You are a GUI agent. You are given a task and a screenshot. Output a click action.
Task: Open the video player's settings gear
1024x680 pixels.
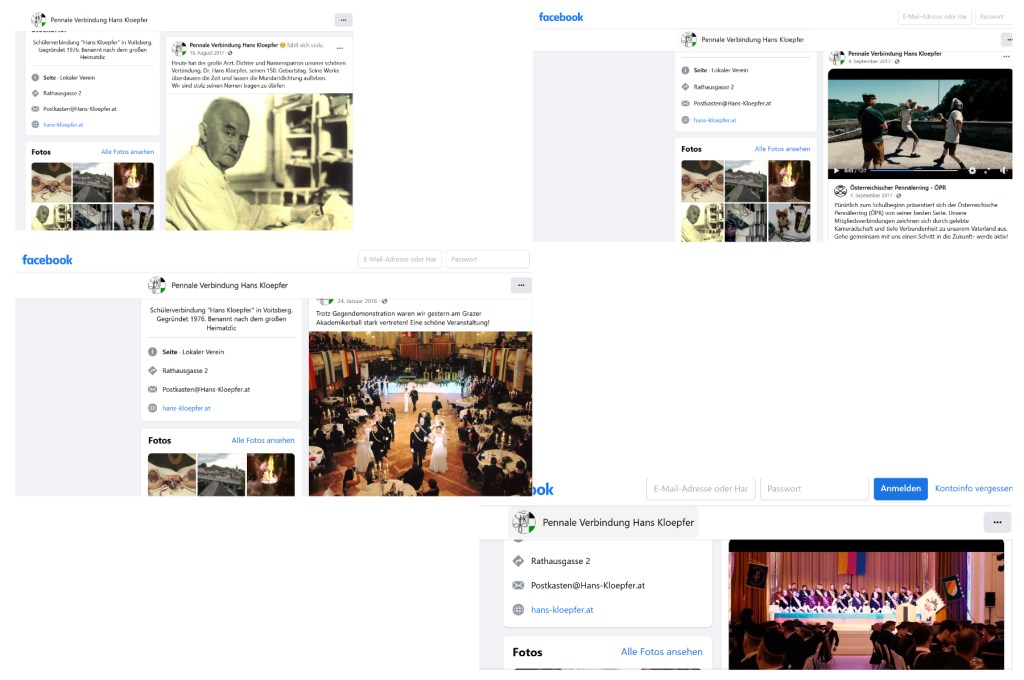coord(972,170)
